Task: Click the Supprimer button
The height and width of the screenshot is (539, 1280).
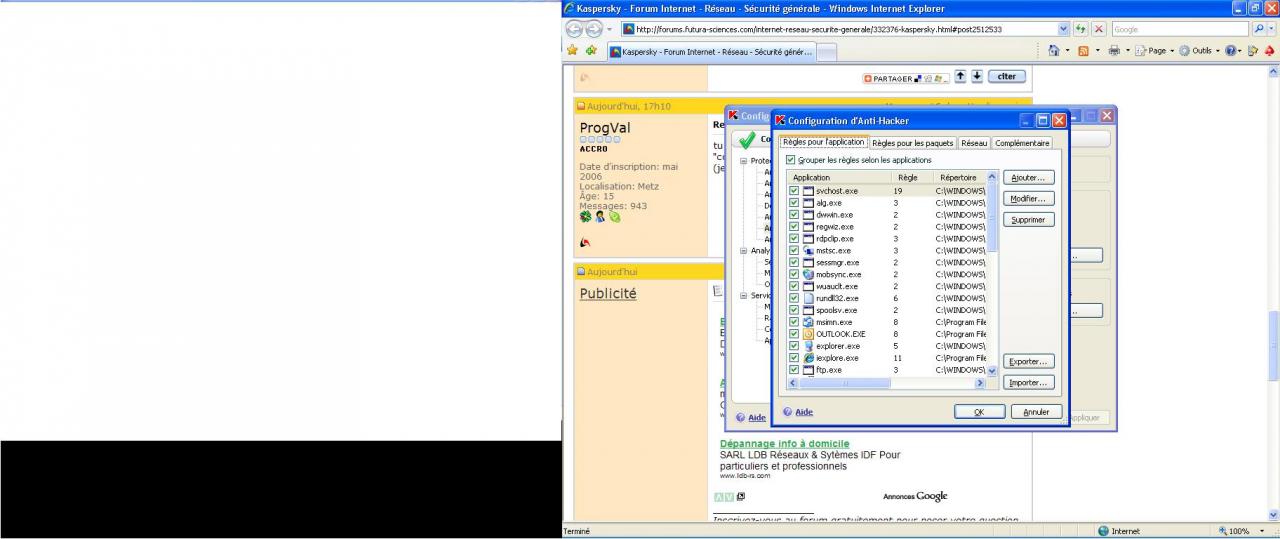Action: 1029,219
